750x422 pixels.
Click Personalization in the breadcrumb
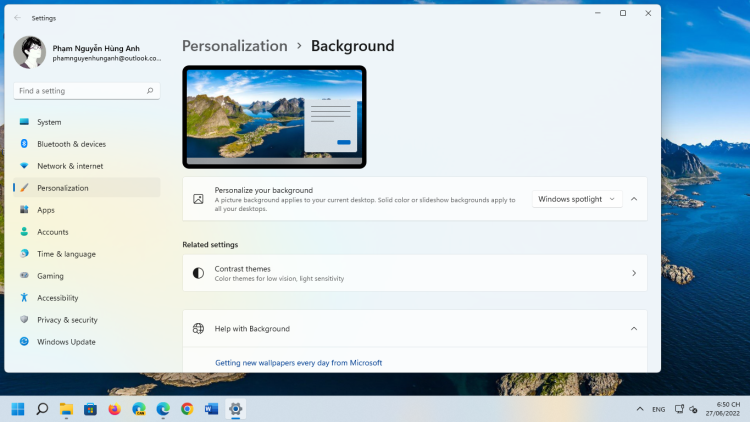pos(234,46)
